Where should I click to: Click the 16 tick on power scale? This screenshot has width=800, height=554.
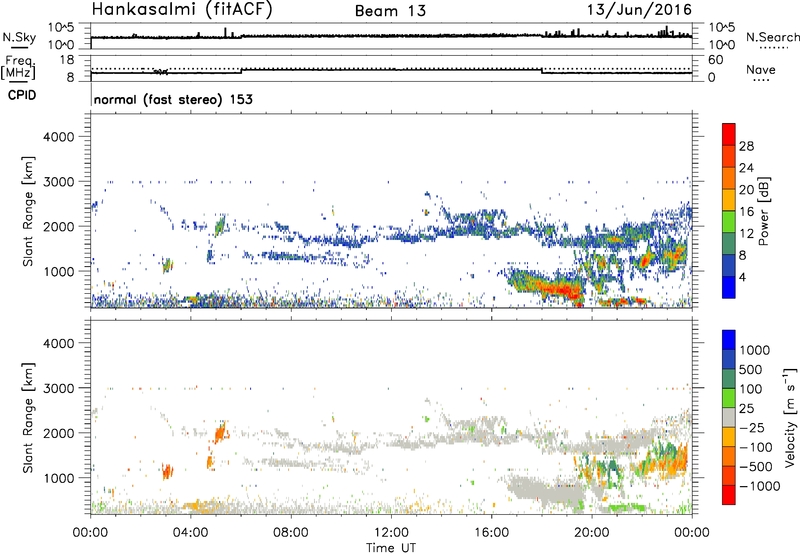point(746,212)
